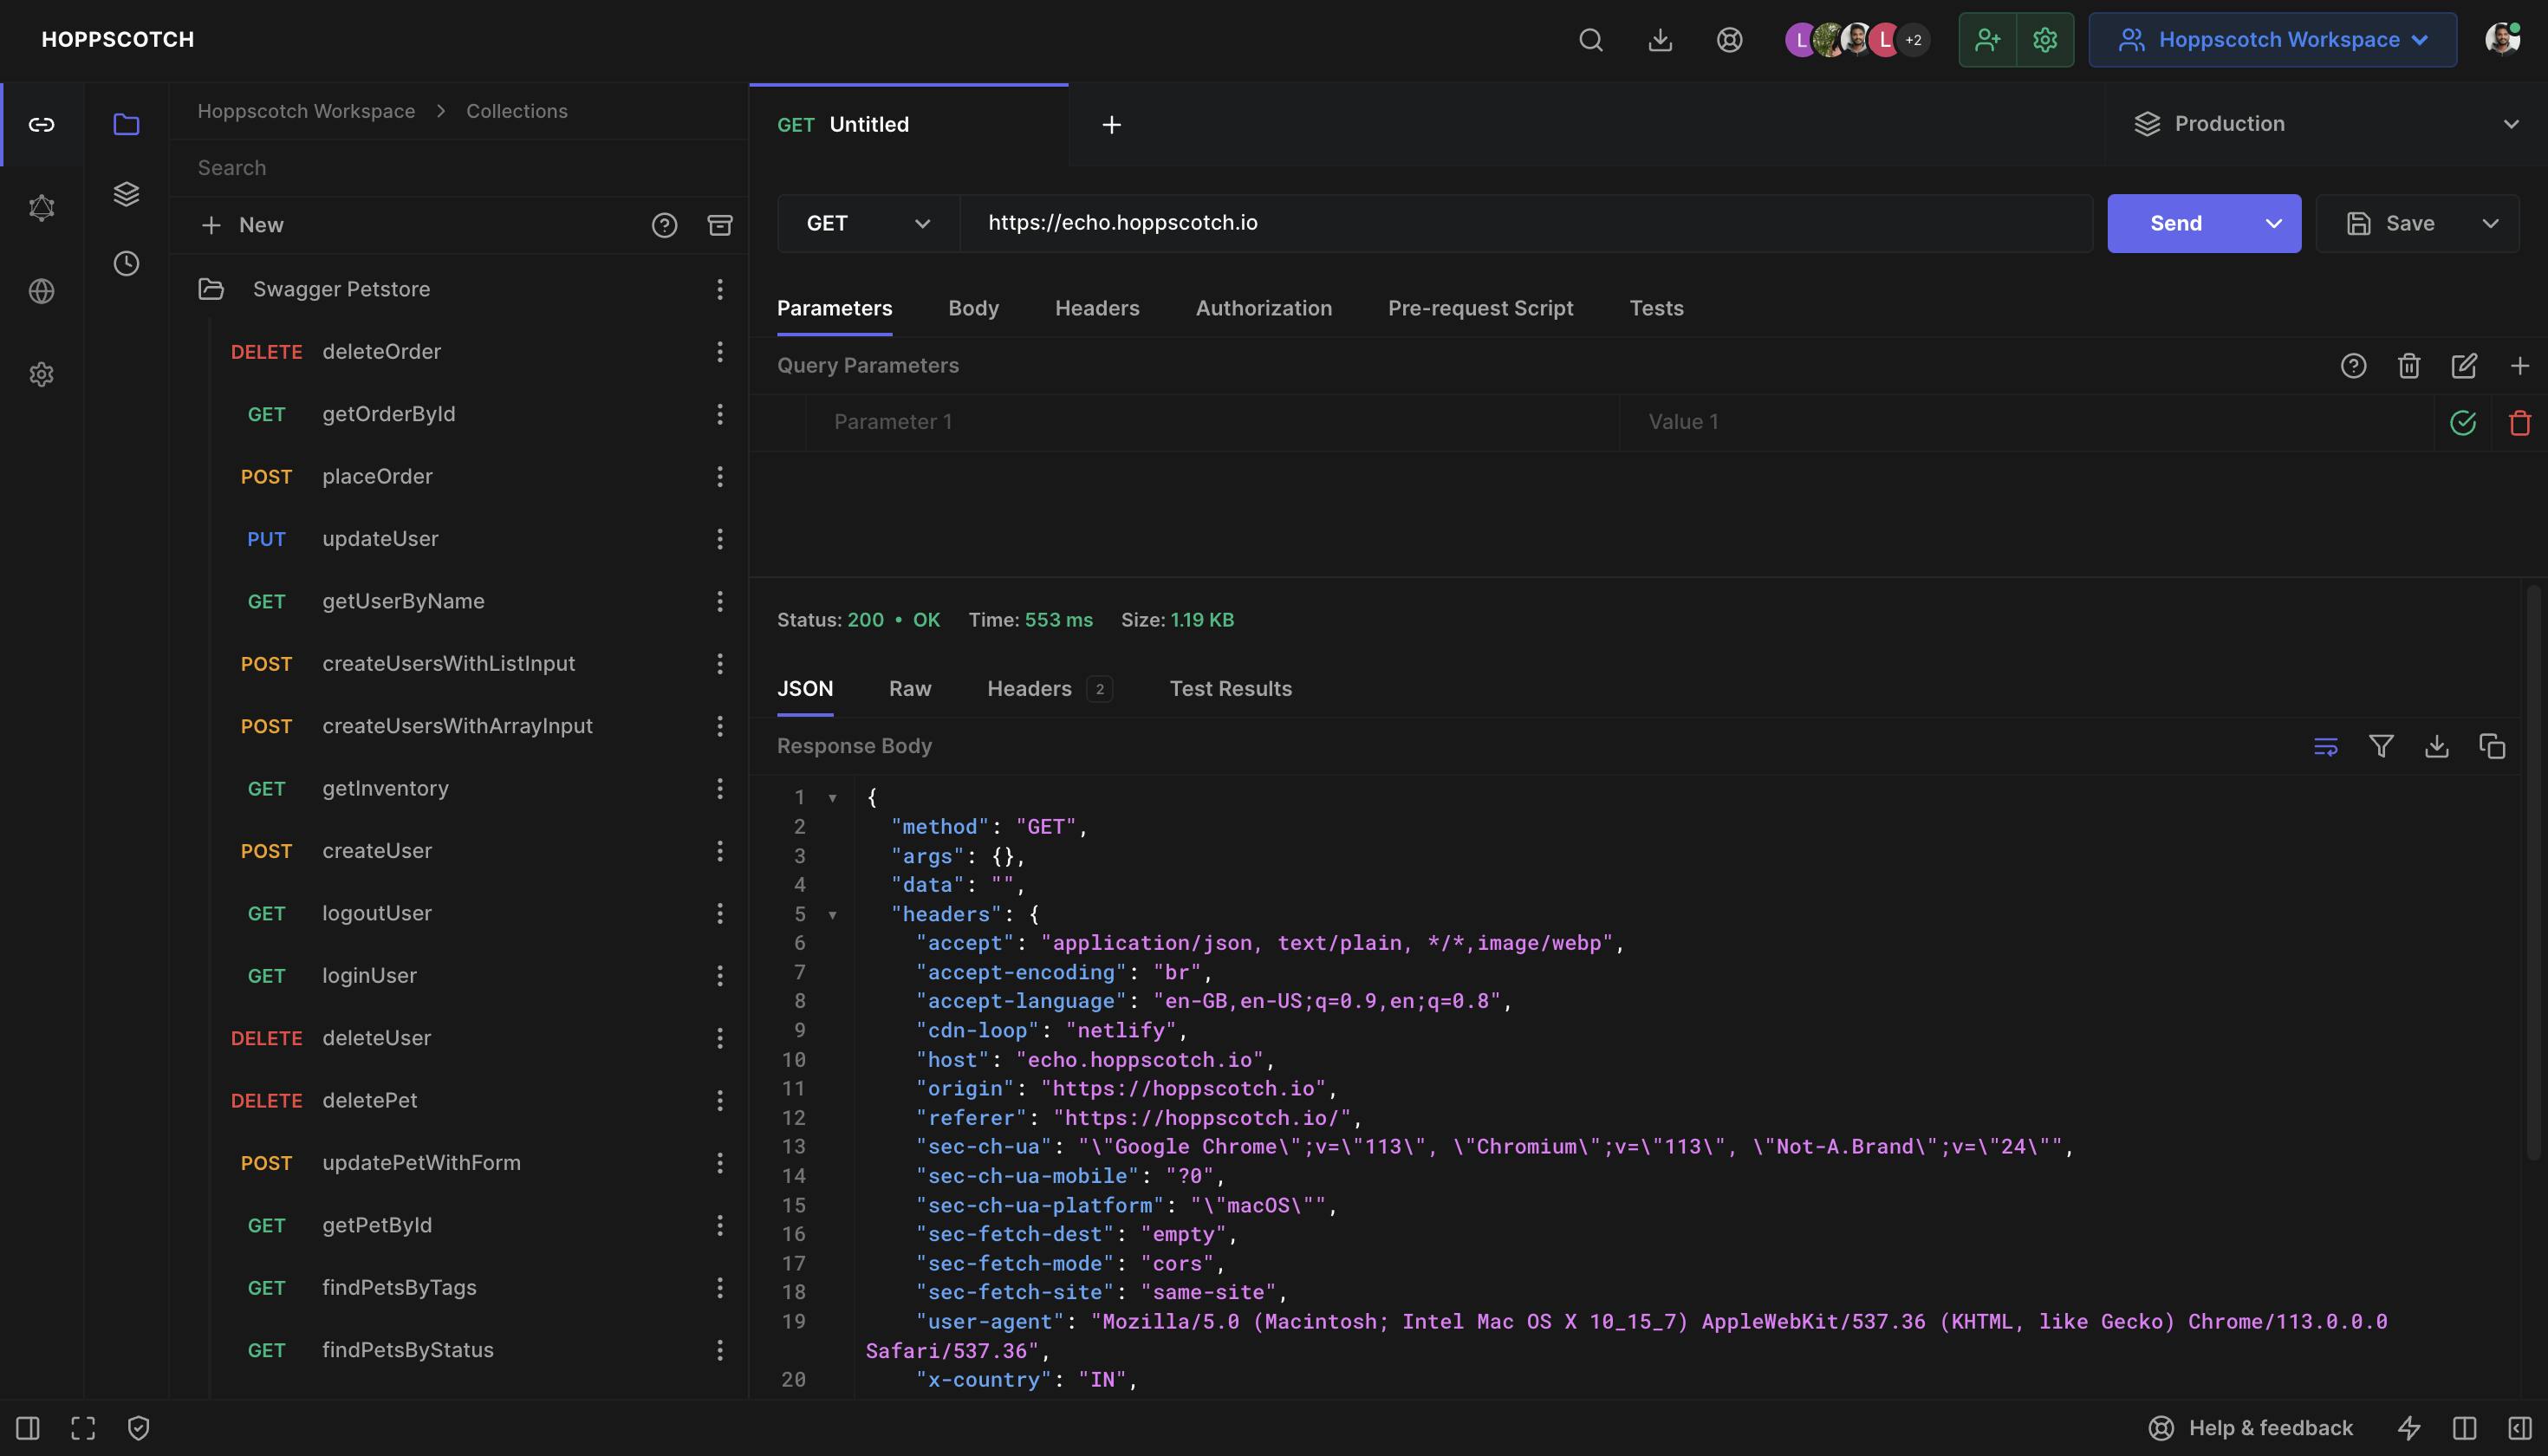
Task: Toggle the Parameter 1 active checkmark
Action: click(2463, 422)
